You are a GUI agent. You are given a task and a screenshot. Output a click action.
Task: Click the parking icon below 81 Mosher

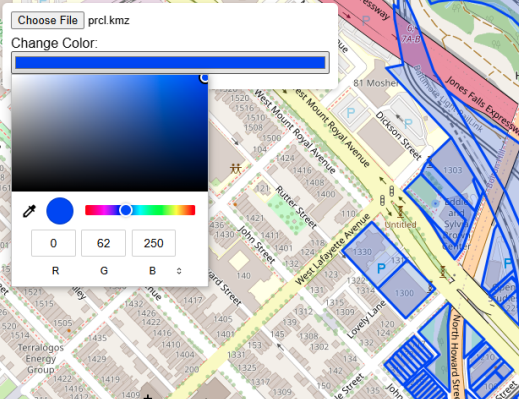click(350, 113)
